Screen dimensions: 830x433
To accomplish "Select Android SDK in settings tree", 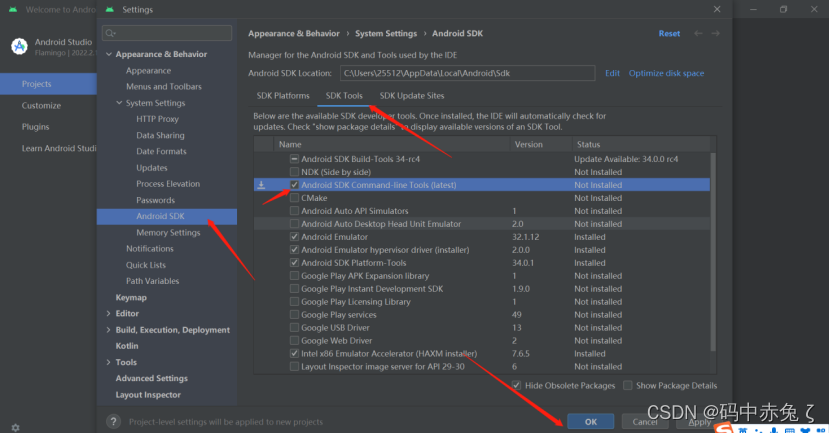I will pyautogui.click(x=167, y=216).
